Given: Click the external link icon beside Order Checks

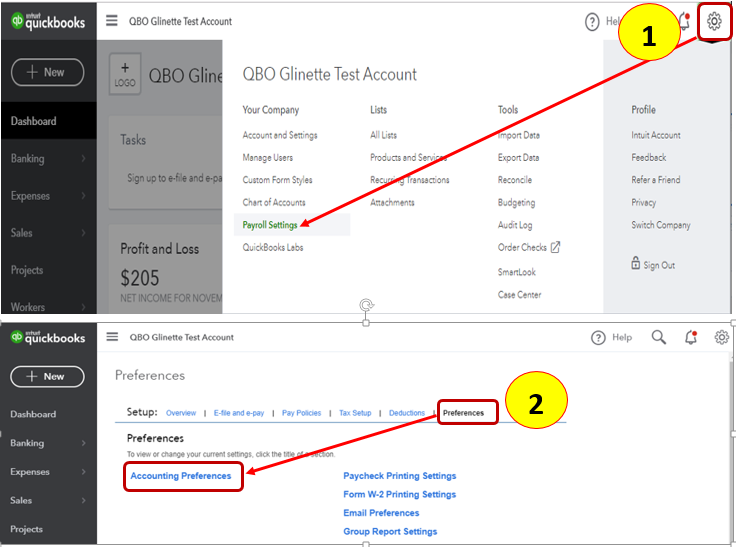Looking at the screenshot, I should point(555,247).
